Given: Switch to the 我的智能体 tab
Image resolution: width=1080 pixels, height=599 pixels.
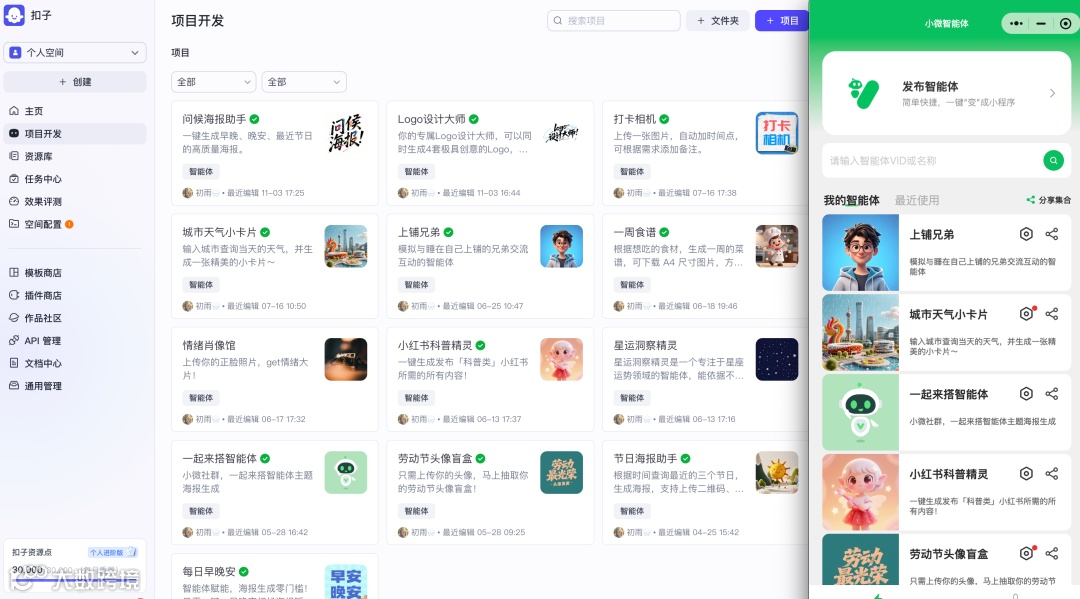Looking at the screenshot, I should [x=851, y=200].
